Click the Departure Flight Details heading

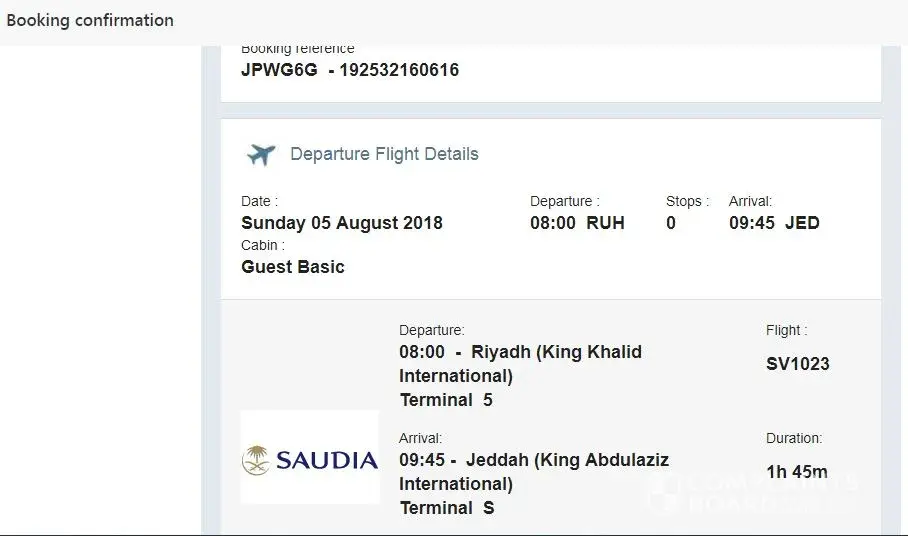[x=384, y=154]
